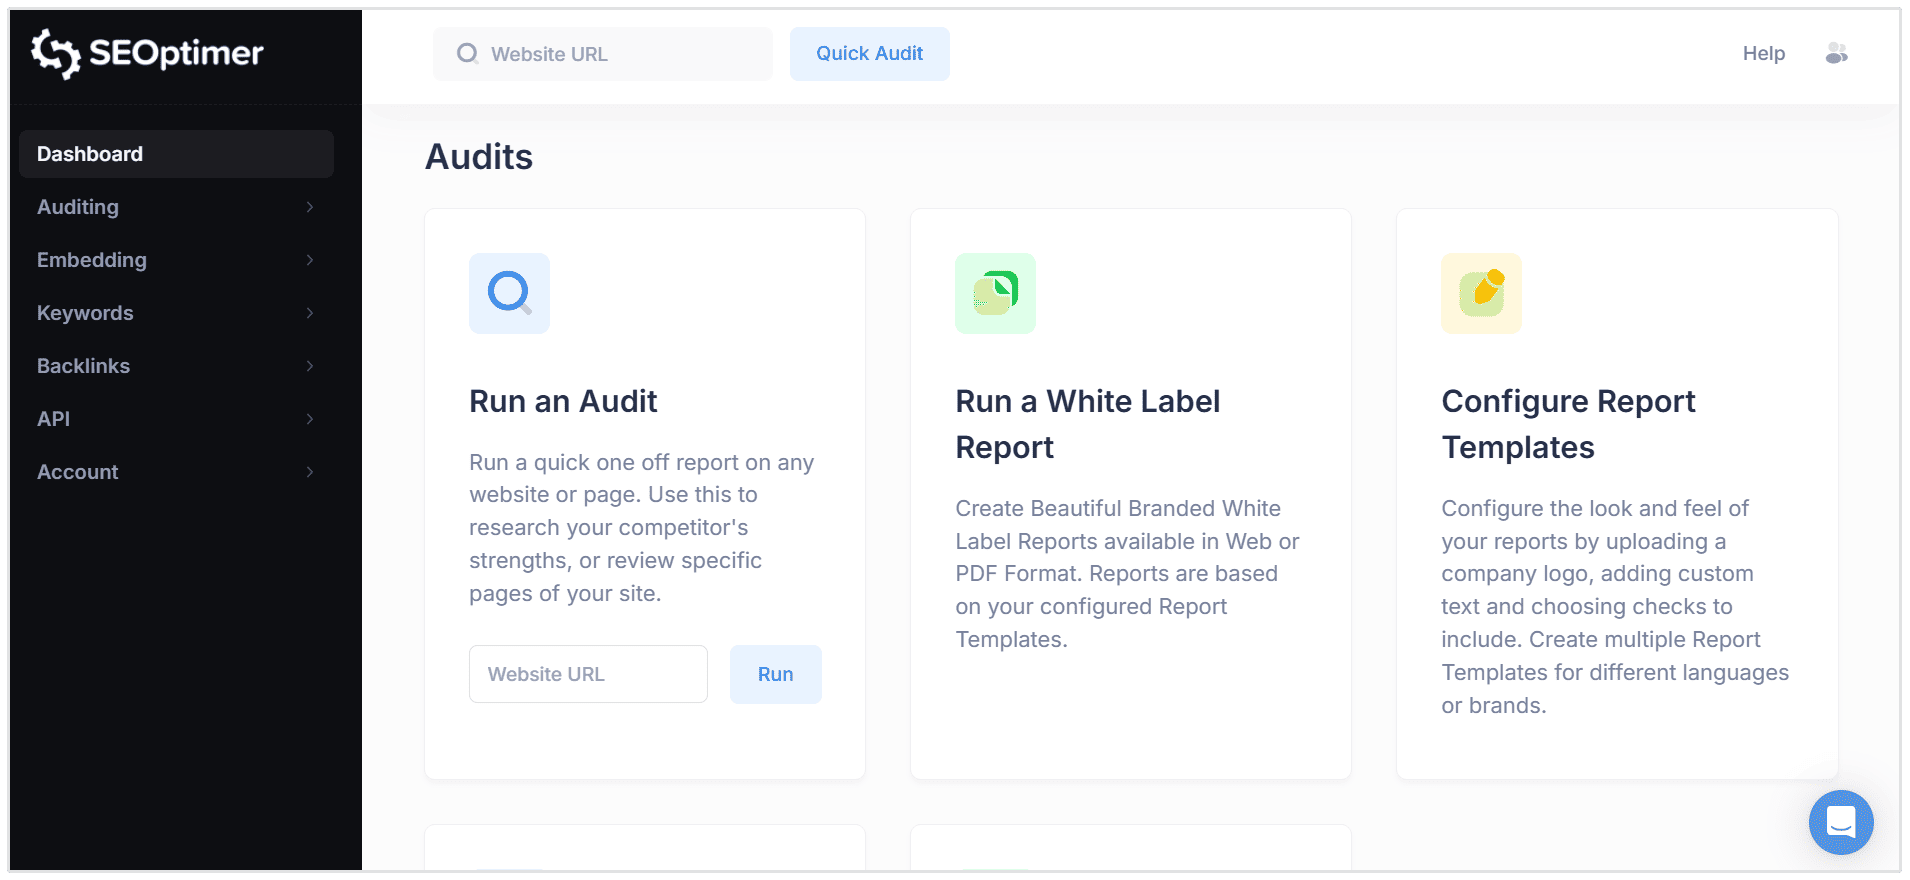1910x880 pixels.
Task: Click the search magnifier icon in top bar
Action: (467, 54)
